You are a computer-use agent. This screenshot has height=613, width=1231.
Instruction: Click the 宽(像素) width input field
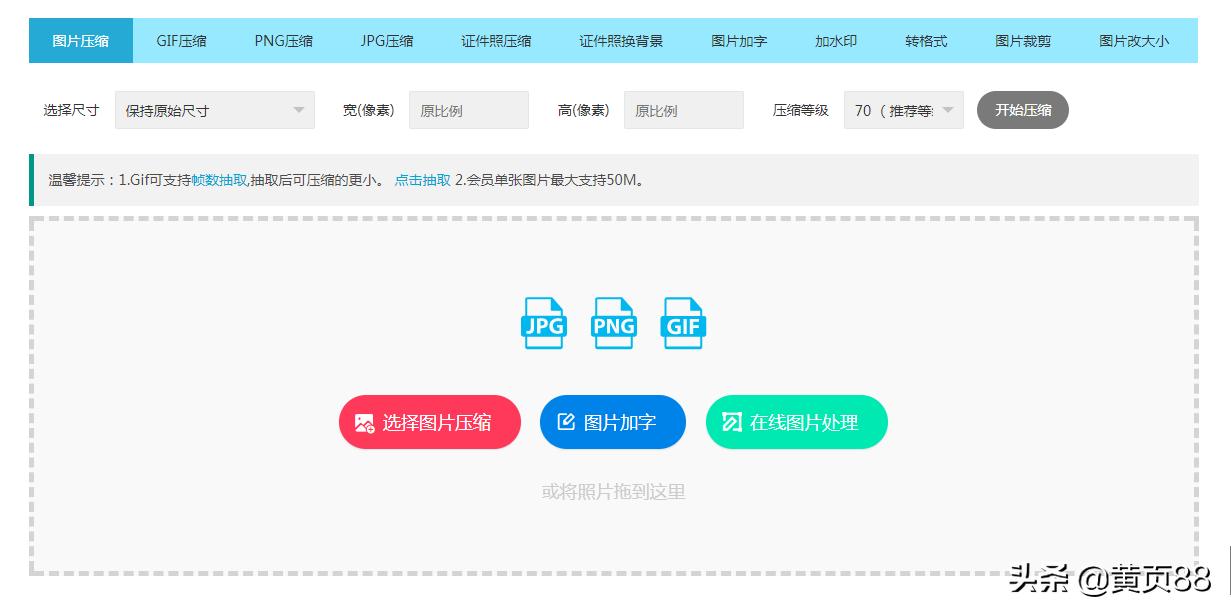pos(468,110)
